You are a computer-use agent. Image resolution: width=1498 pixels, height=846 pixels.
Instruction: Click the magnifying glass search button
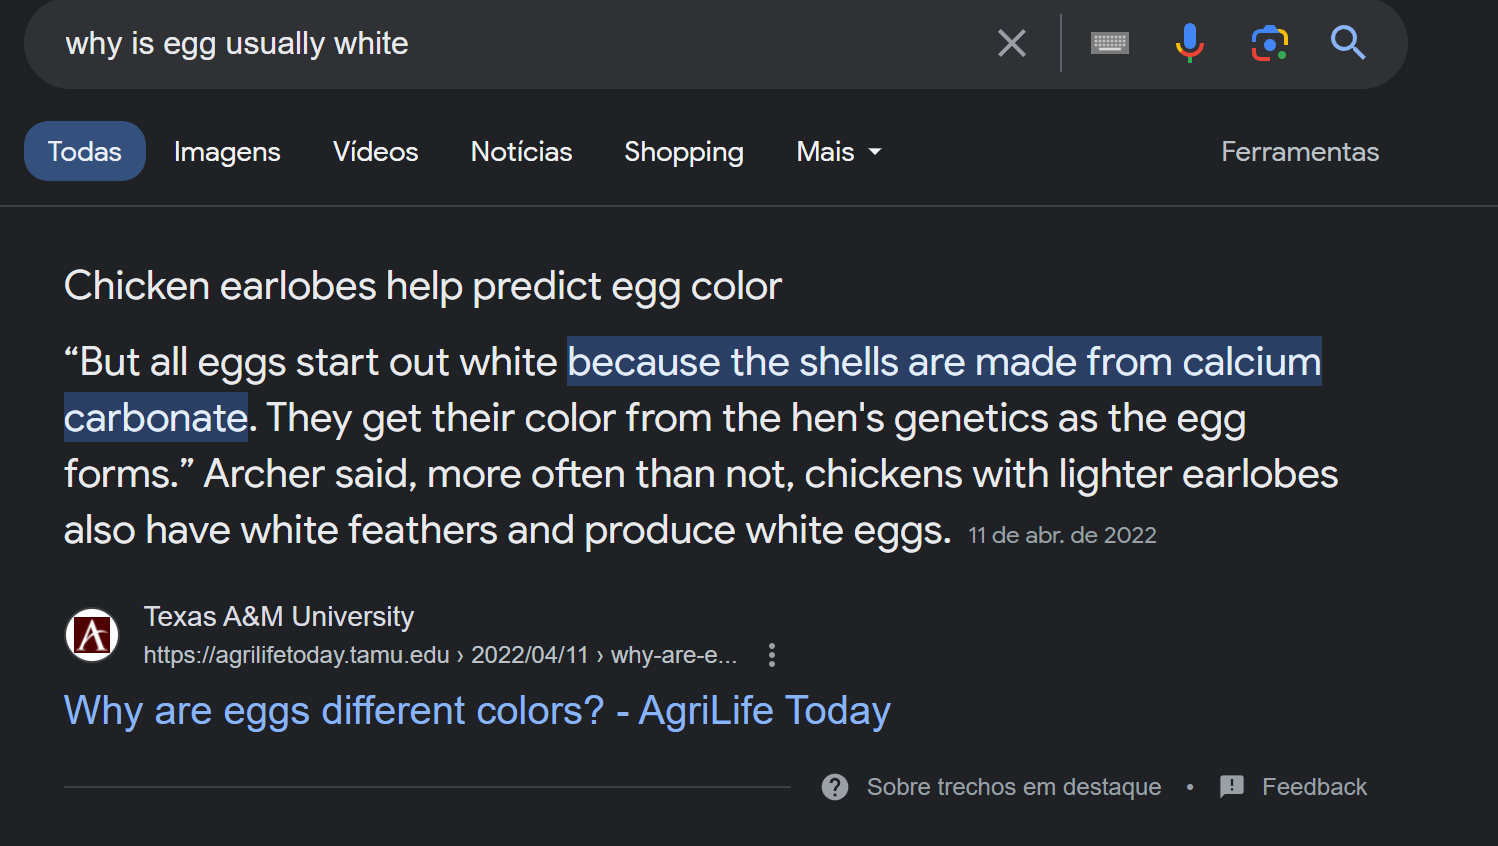point(1348,43)
